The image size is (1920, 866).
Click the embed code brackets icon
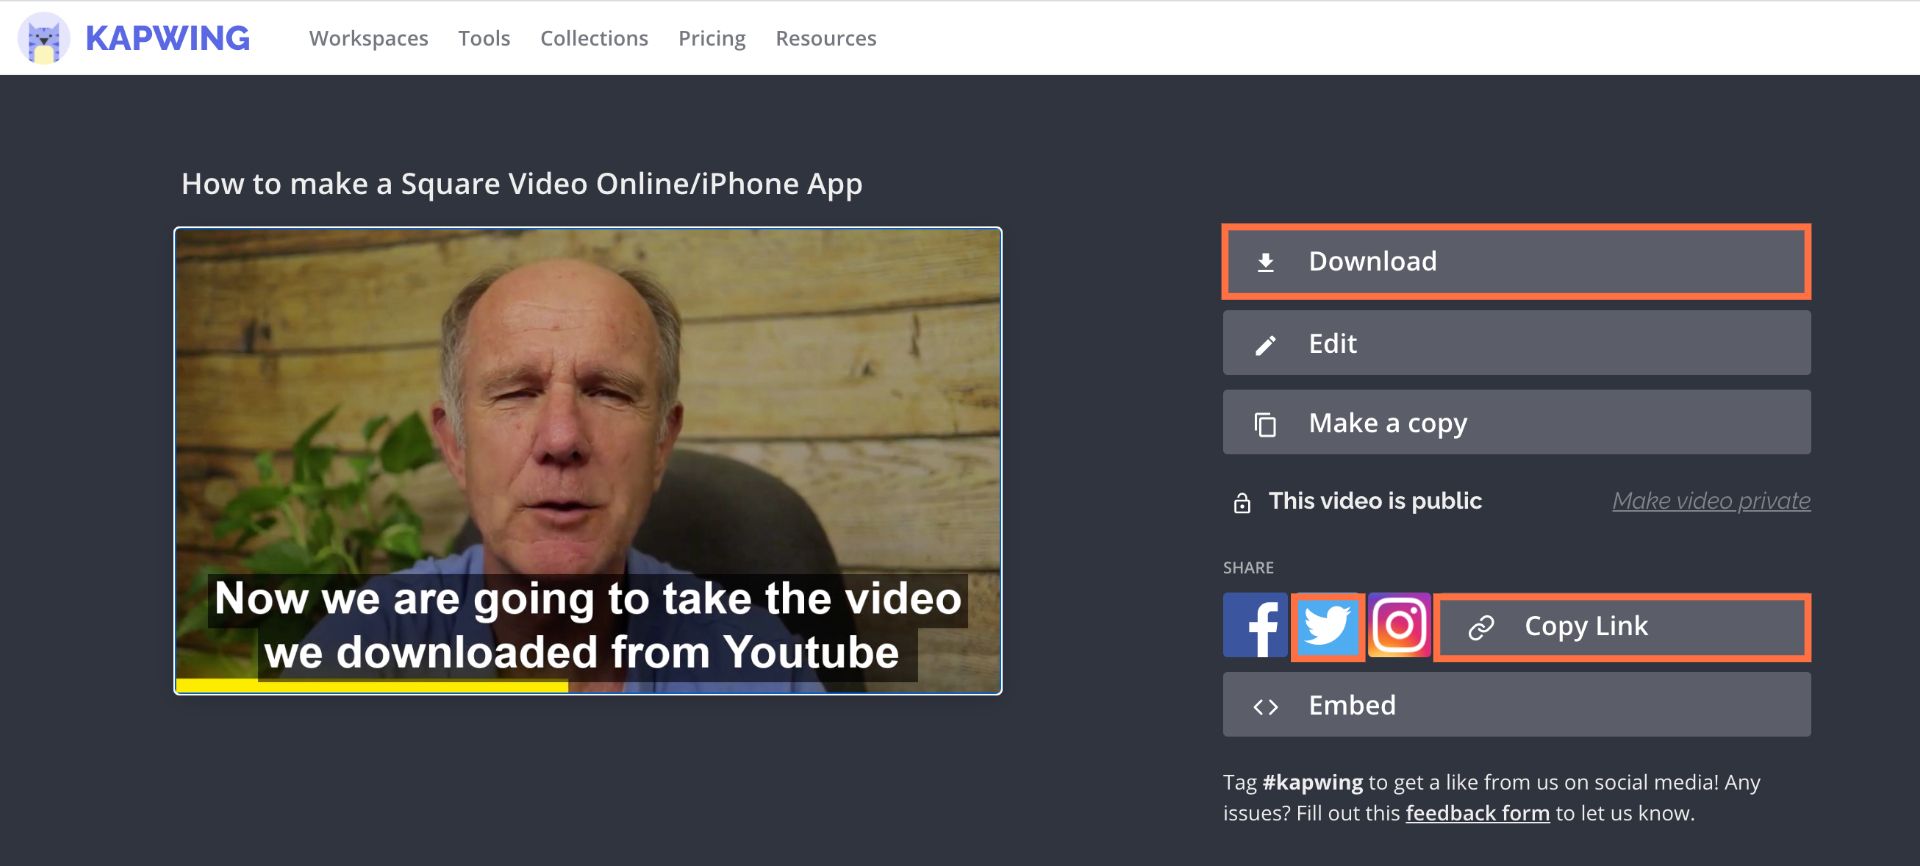pos(1265,707)
